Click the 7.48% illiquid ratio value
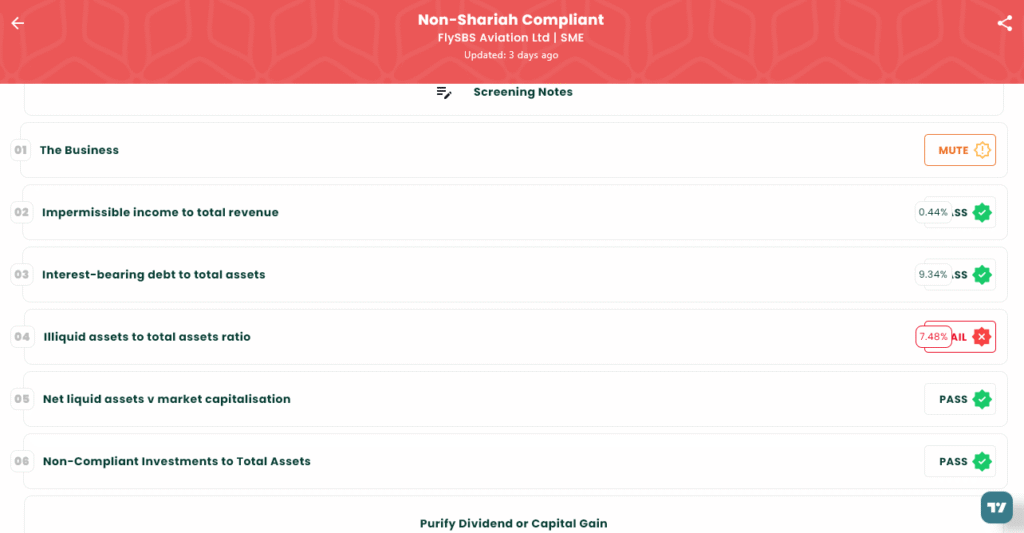Viewport: 1024px width, 533px height. click(933, 337)
